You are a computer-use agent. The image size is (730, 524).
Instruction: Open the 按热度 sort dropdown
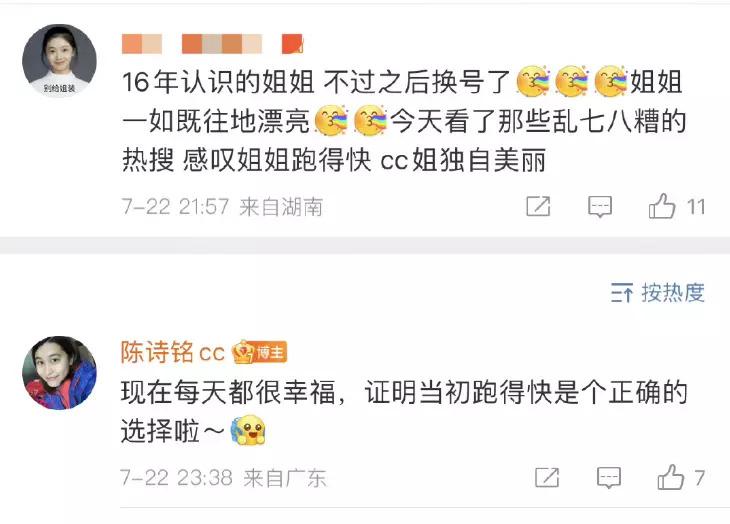(x=658, y=293)
